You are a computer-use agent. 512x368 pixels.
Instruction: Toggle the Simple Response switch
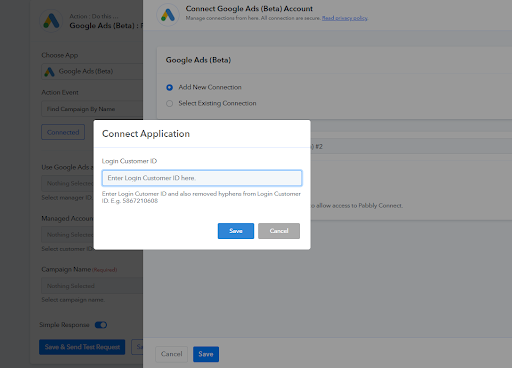(101, 325)
